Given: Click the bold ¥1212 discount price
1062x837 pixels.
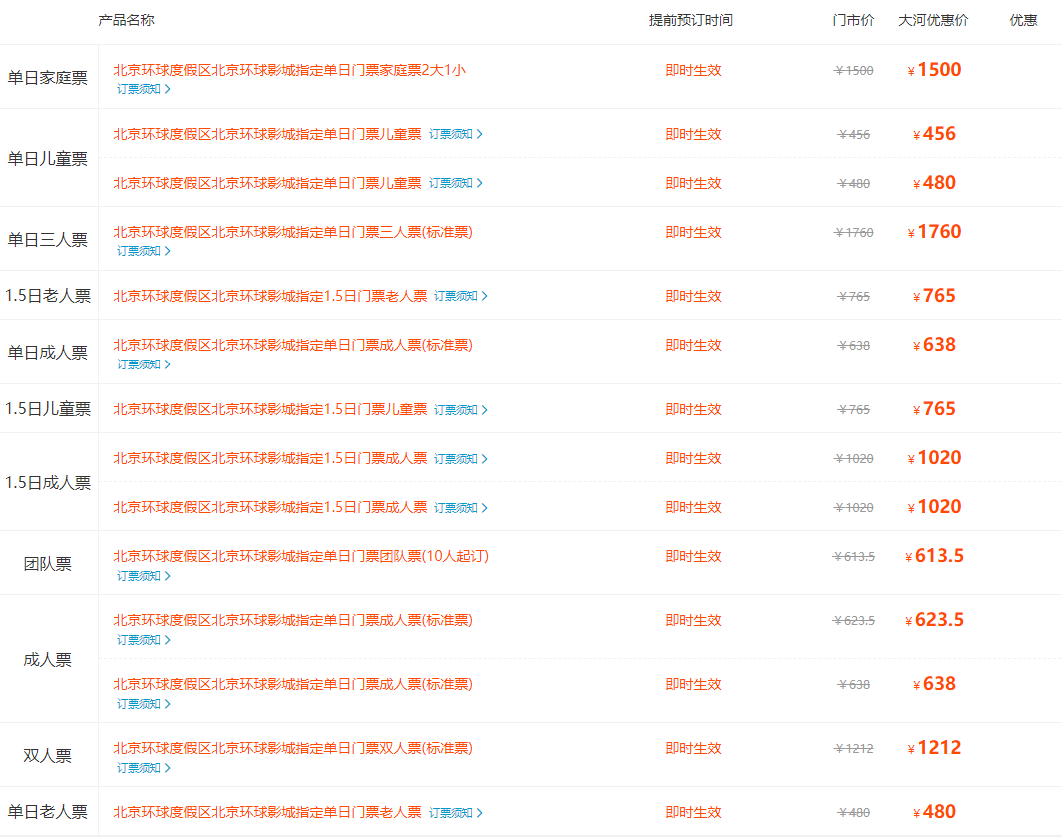Looking at the screenshot, I should point(934,748).
